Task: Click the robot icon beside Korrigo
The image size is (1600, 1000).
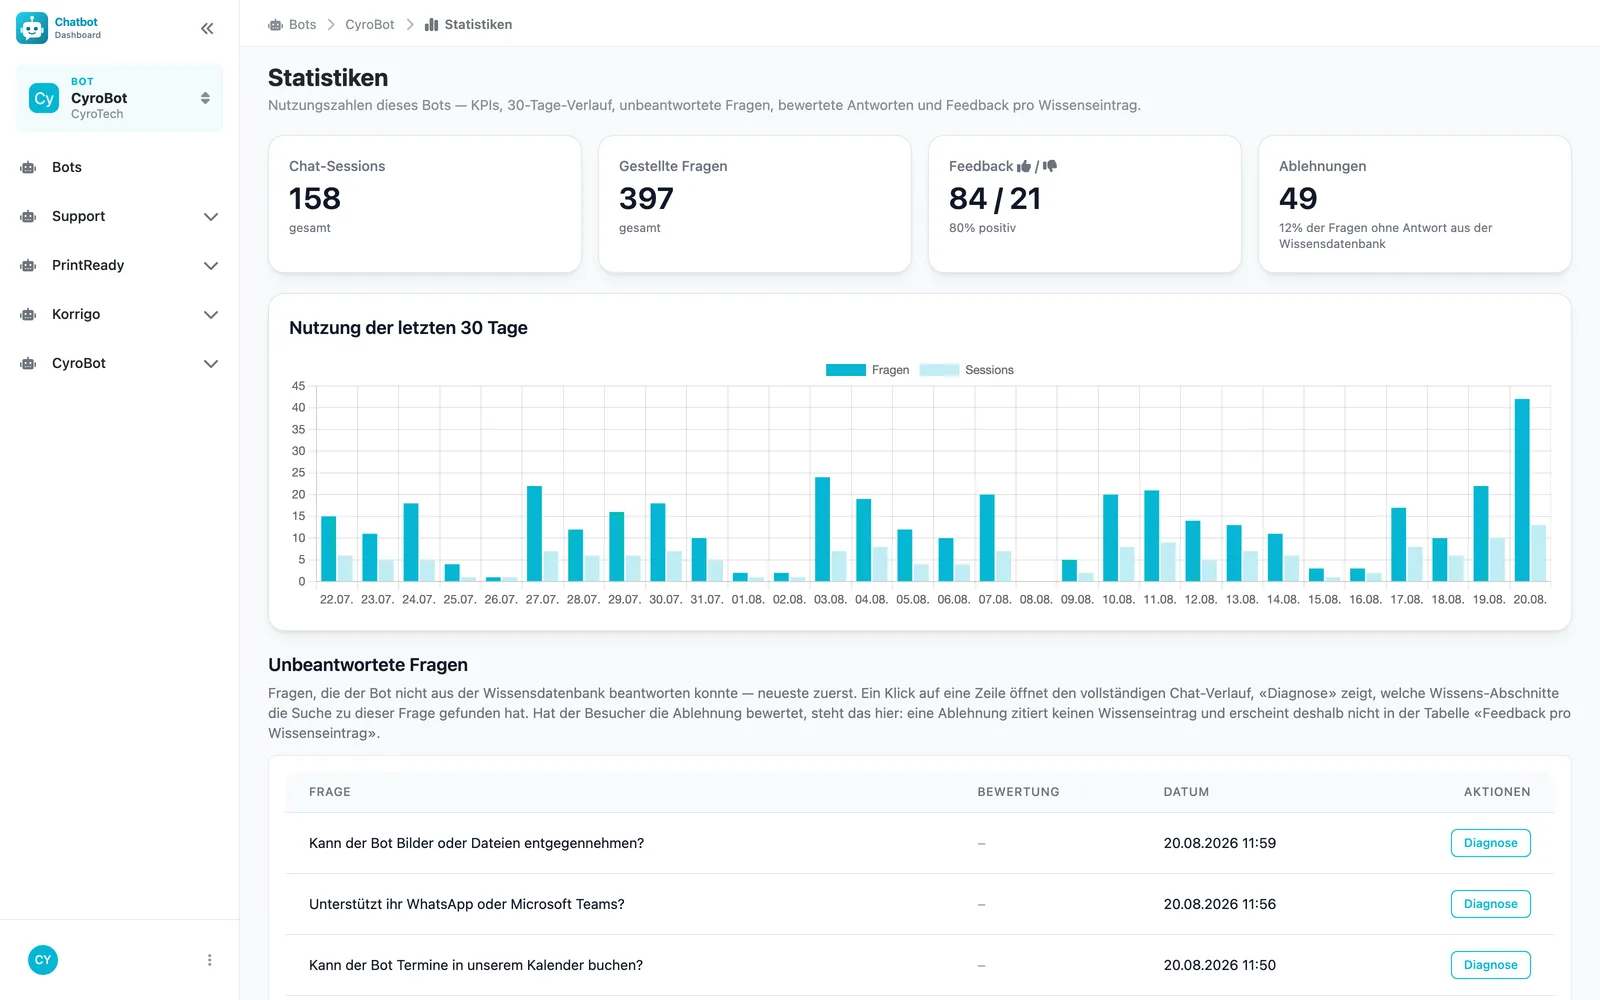Action: [28, 314]
